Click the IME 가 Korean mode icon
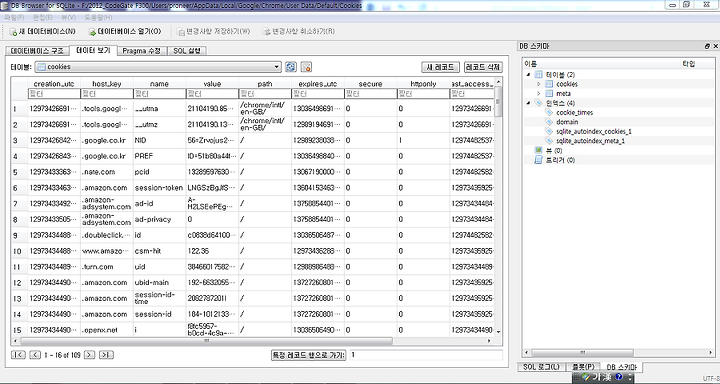The width and height of the screenshot is (720, 384). tap(596, 377)
